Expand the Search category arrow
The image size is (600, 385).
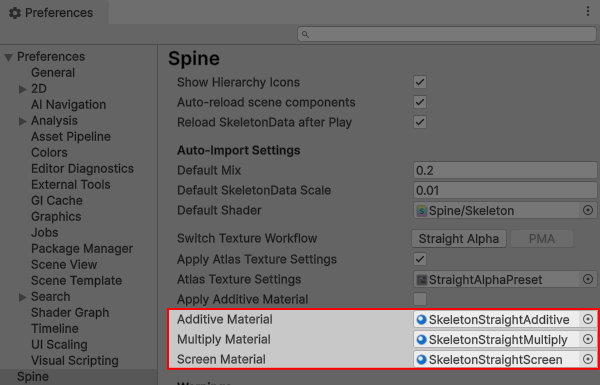tap(23, 297)
